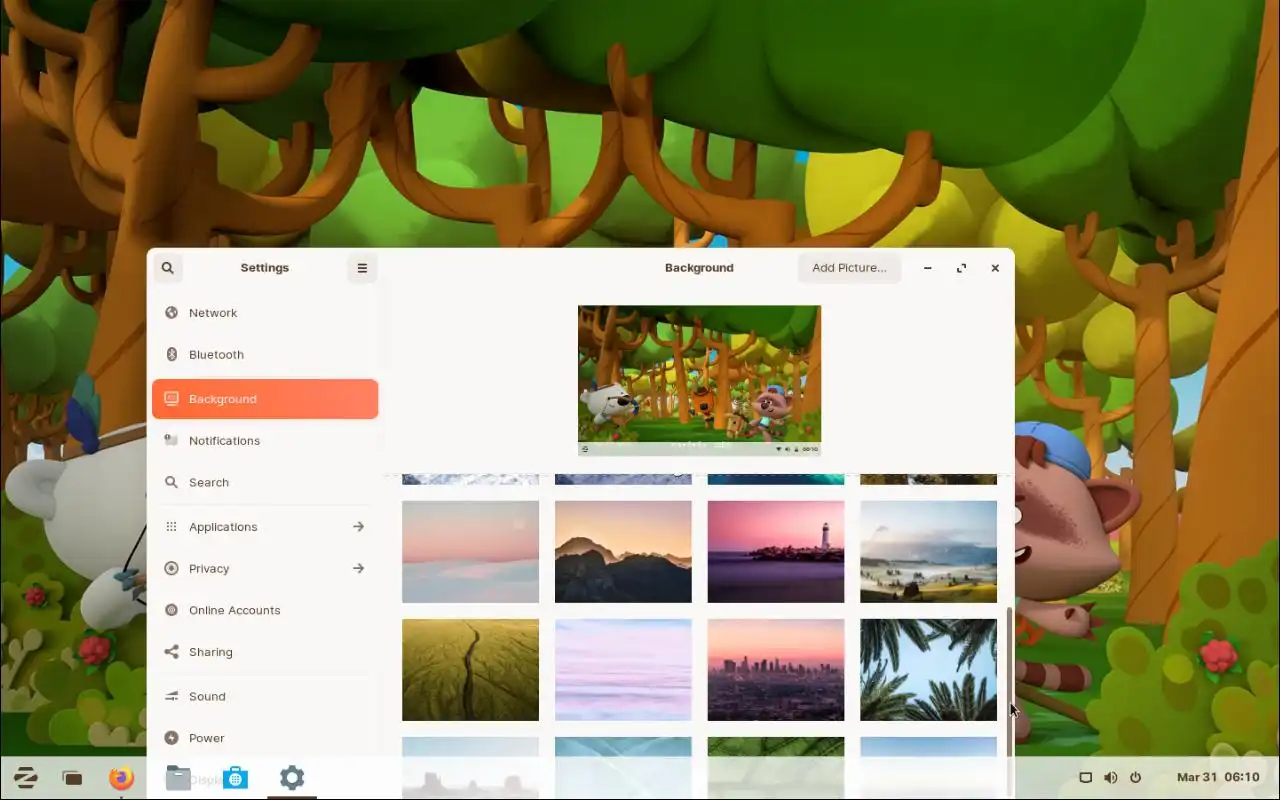
Task: Expand the Applications submenu arrow
Action: 358,527
